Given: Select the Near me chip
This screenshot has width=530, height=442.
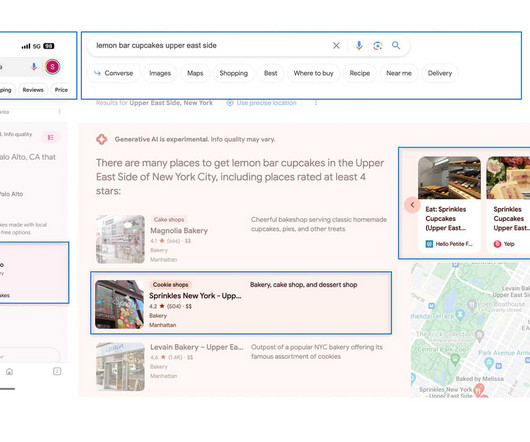Looking at the screenshot, I should 399,73.
